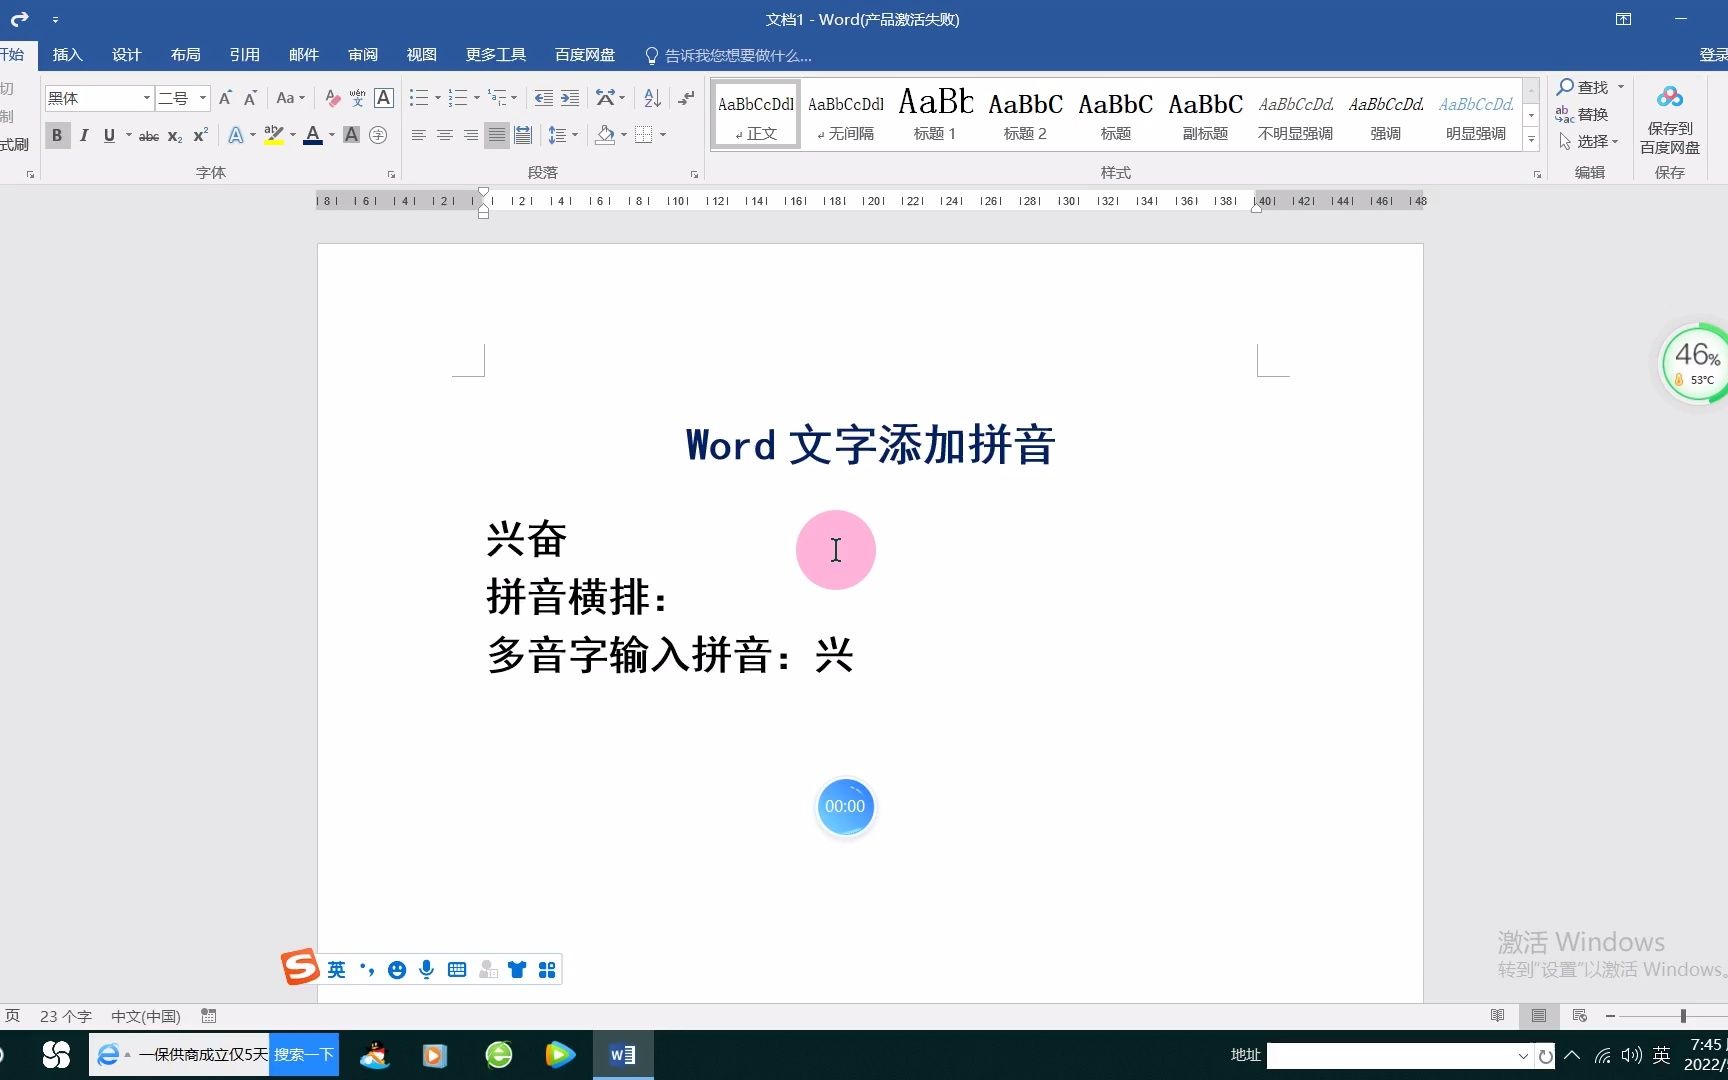Open Word from the taskbar
Screen dimensions: 1728x1080
[622, 1054]
